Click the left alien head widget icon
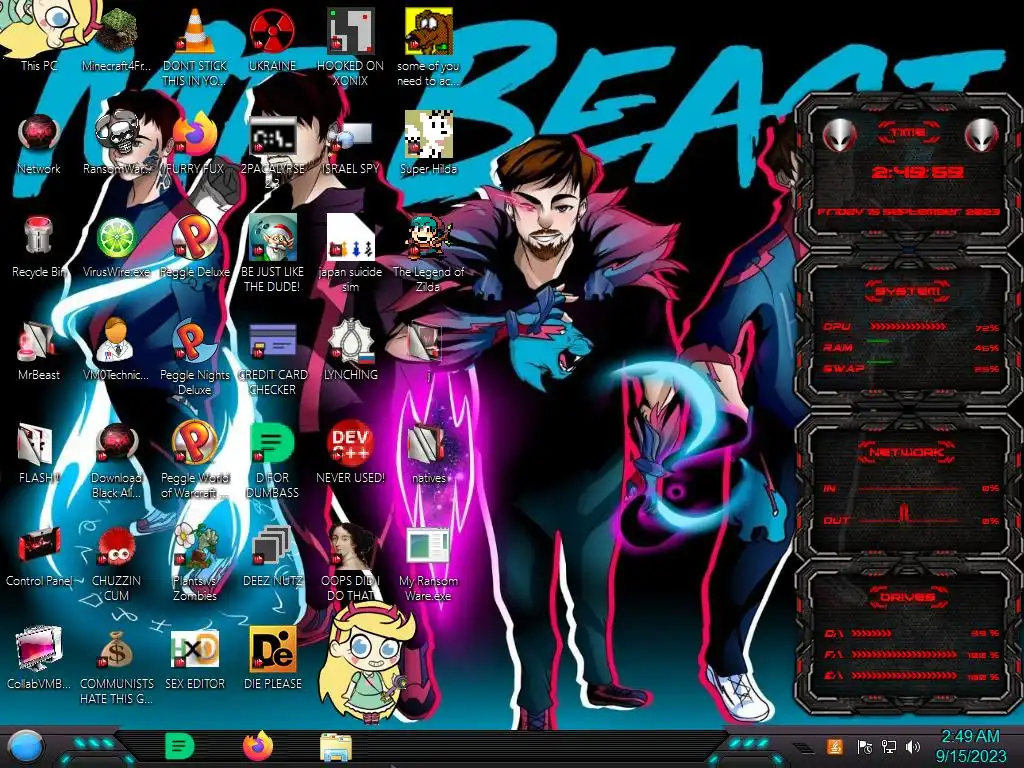The width and height of the screenshot is (1024, 768). 839,135
